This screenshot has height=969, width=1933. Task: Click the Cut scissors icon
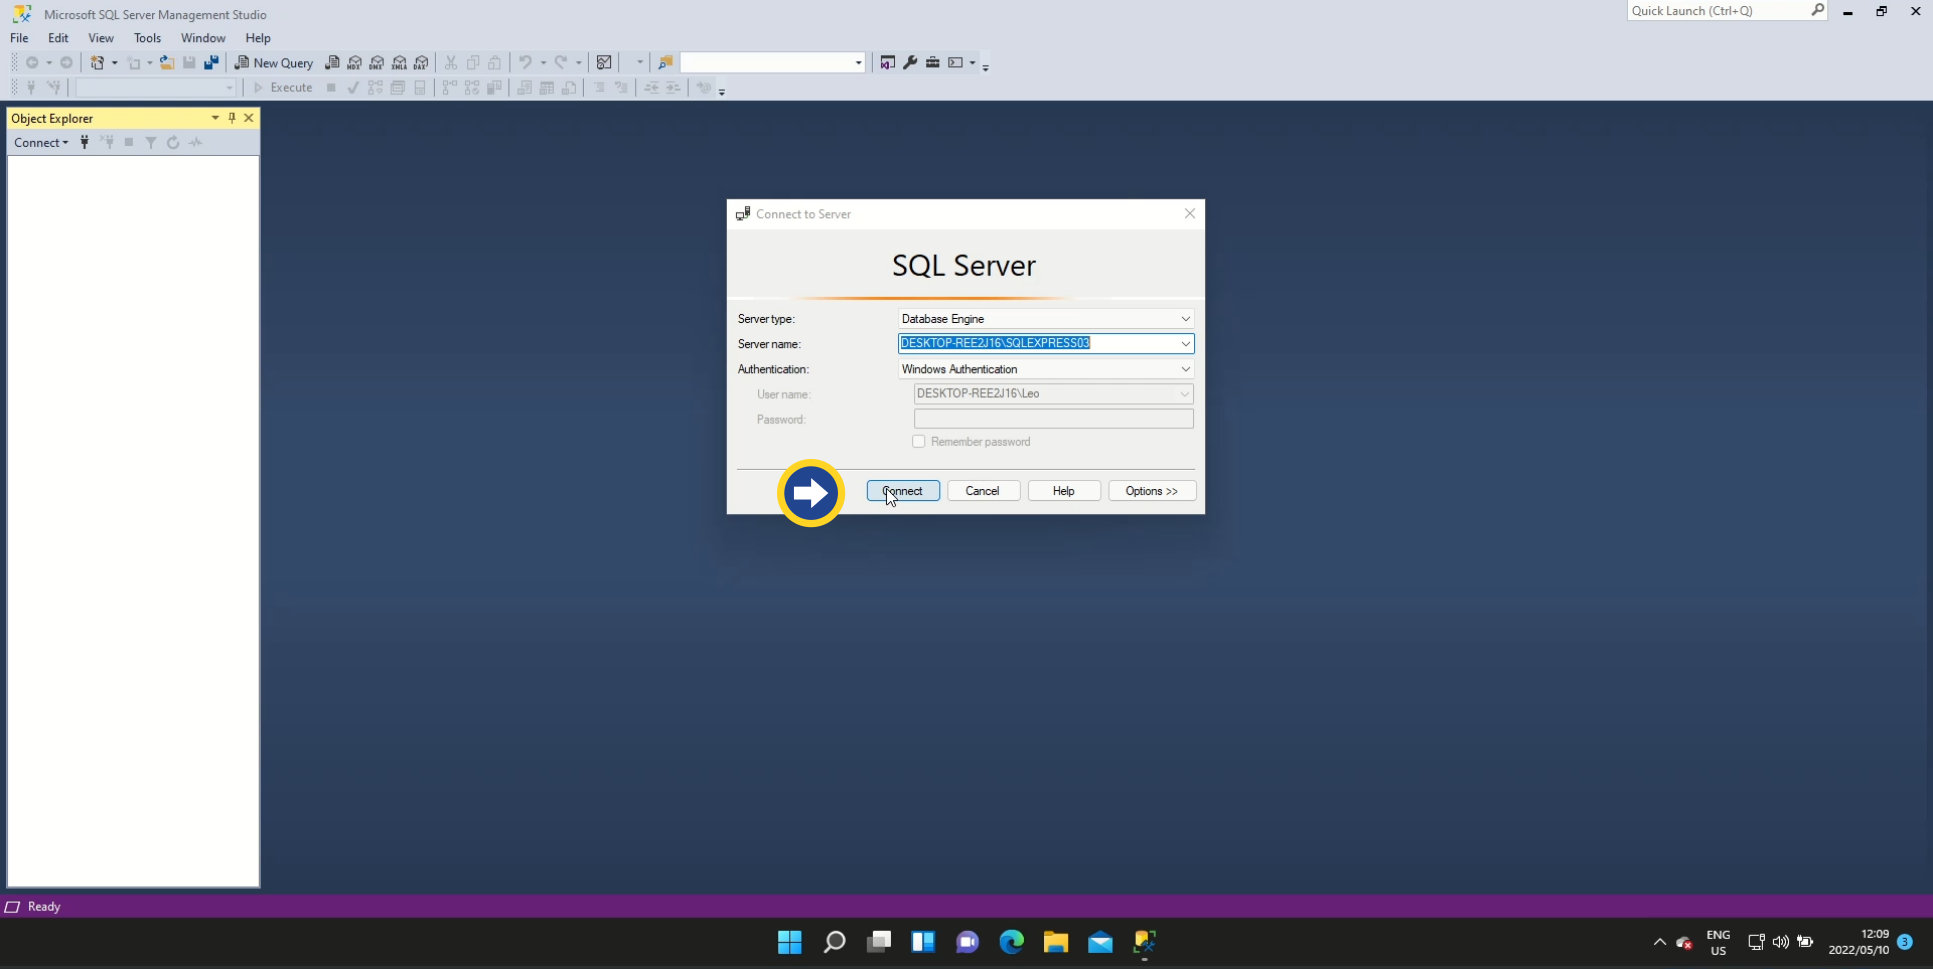coord(451,62)
